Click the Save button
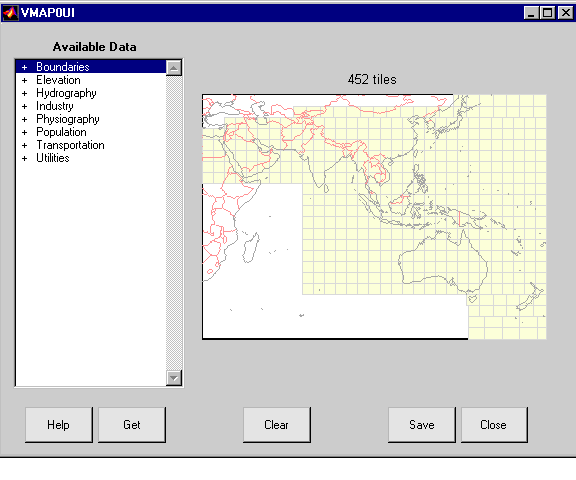576x480 pixels. click(x=422, y=425)
